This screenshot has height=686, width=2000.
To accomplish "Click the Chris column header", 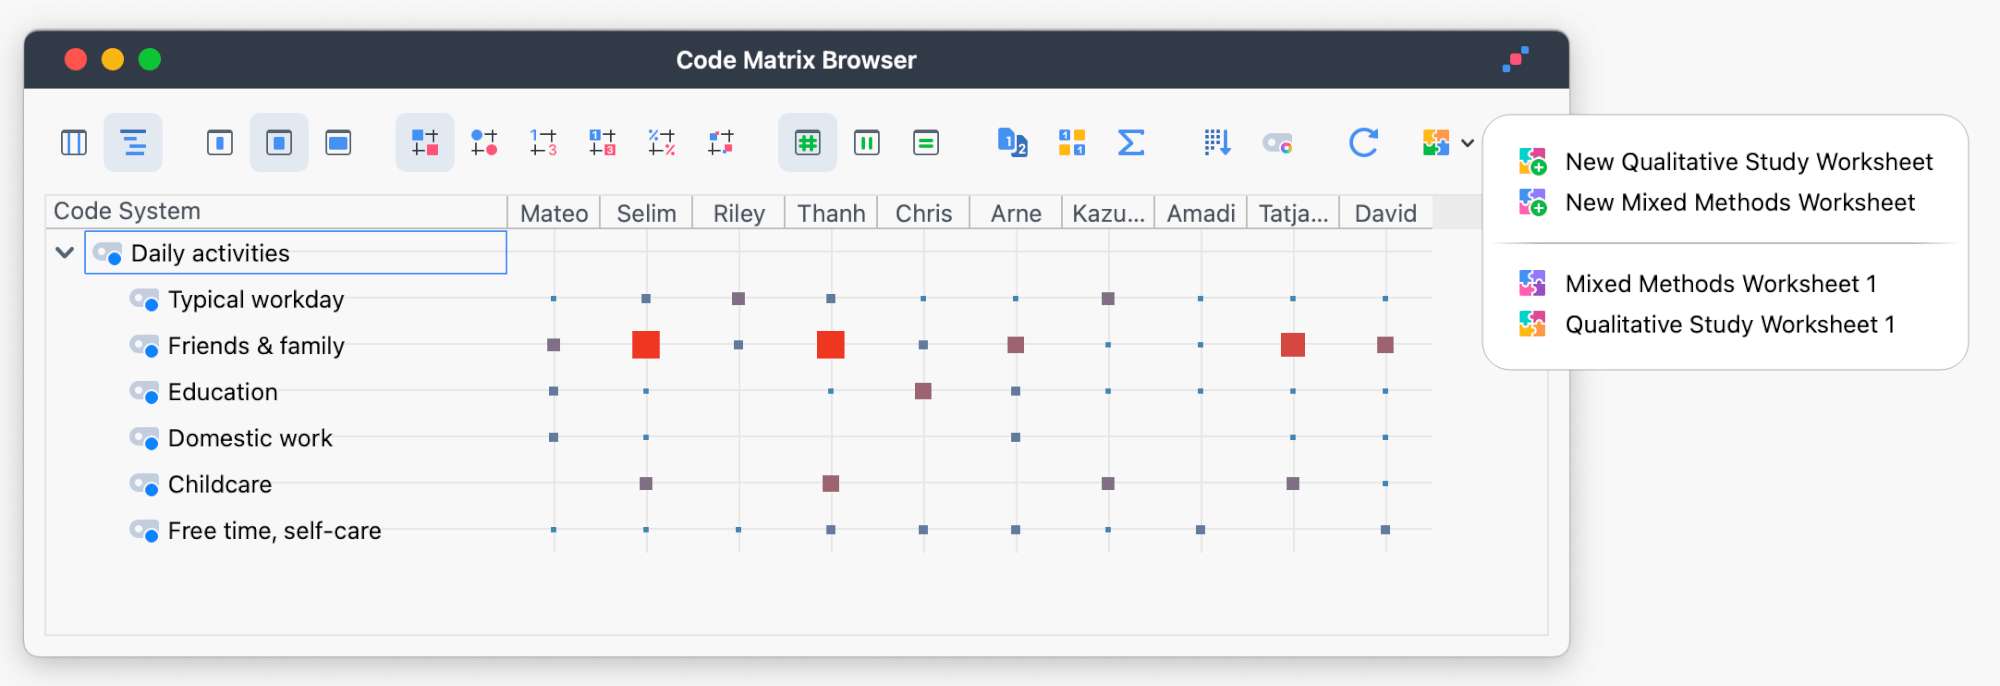I will point(923,213).
